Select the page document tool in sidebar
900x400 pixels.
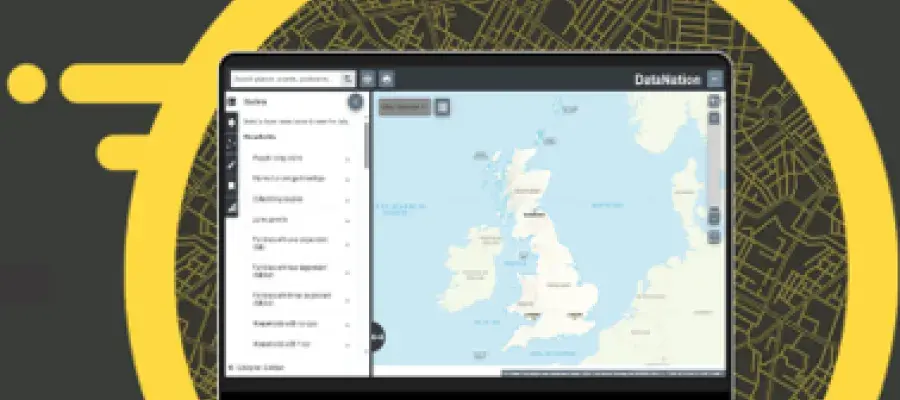pos(232,186)
